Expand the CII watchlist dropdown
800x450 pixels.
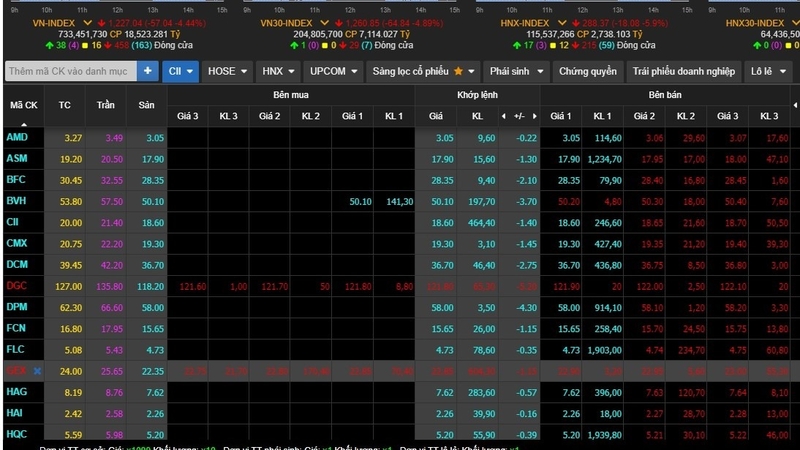pos(181,71)
